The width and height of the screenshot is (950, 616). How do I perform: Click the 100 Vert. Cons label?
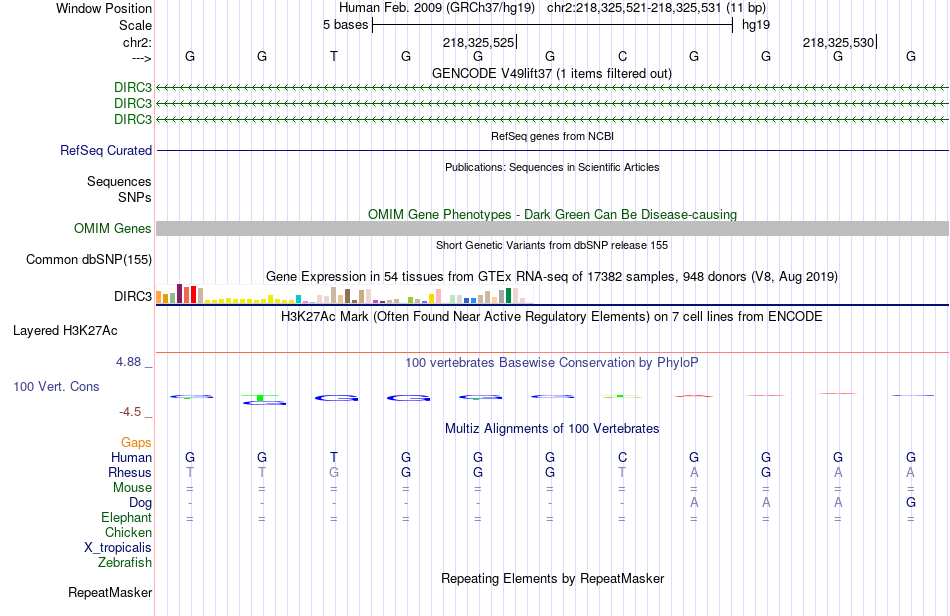click(56, 386)
